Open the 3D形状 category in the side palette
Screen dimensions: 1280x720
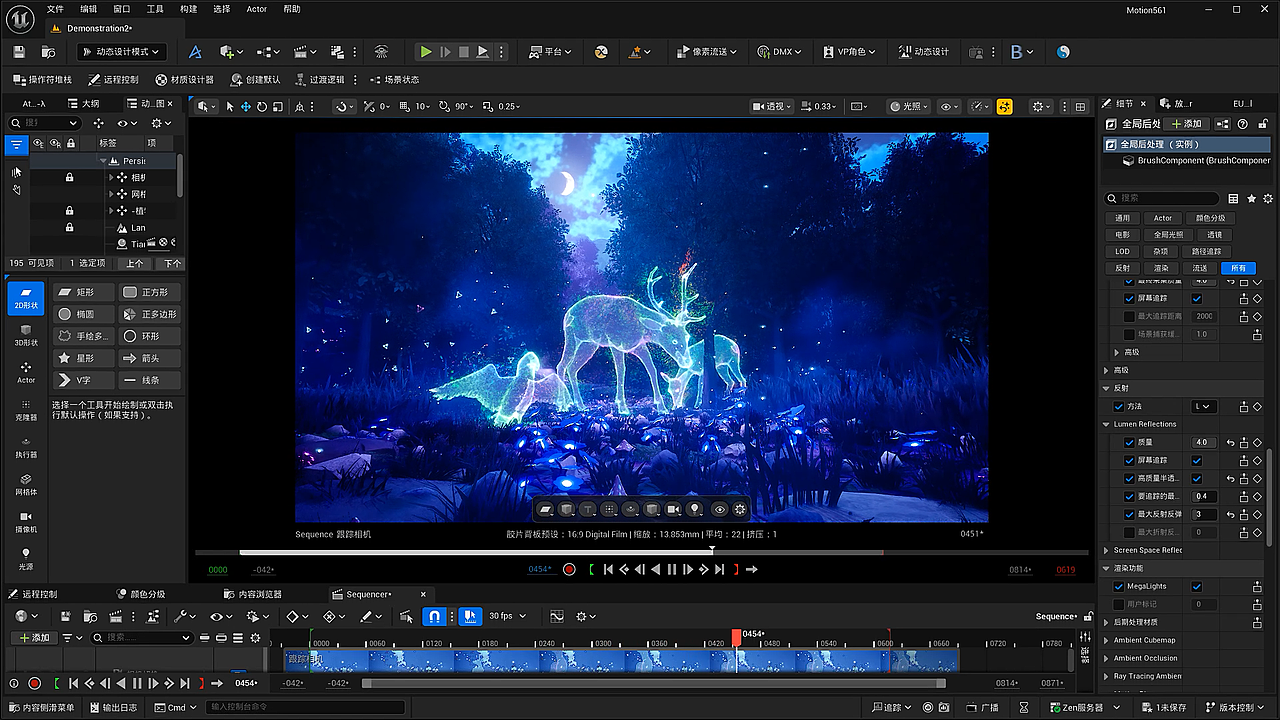pos(26,335)
